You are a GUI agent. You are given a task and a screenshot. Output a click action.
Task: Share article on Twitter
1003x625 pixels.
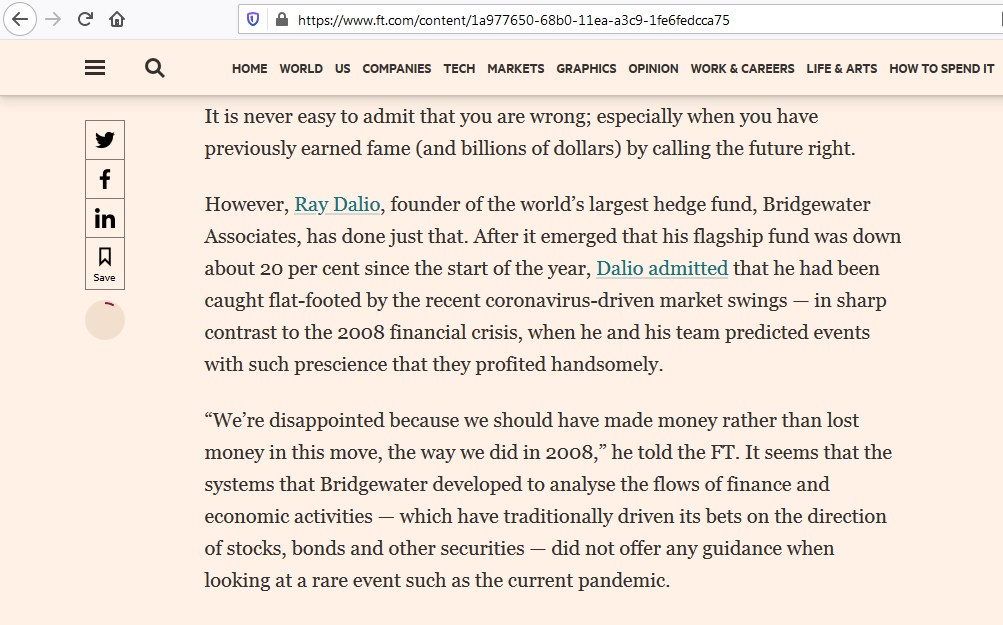(105, 140)
